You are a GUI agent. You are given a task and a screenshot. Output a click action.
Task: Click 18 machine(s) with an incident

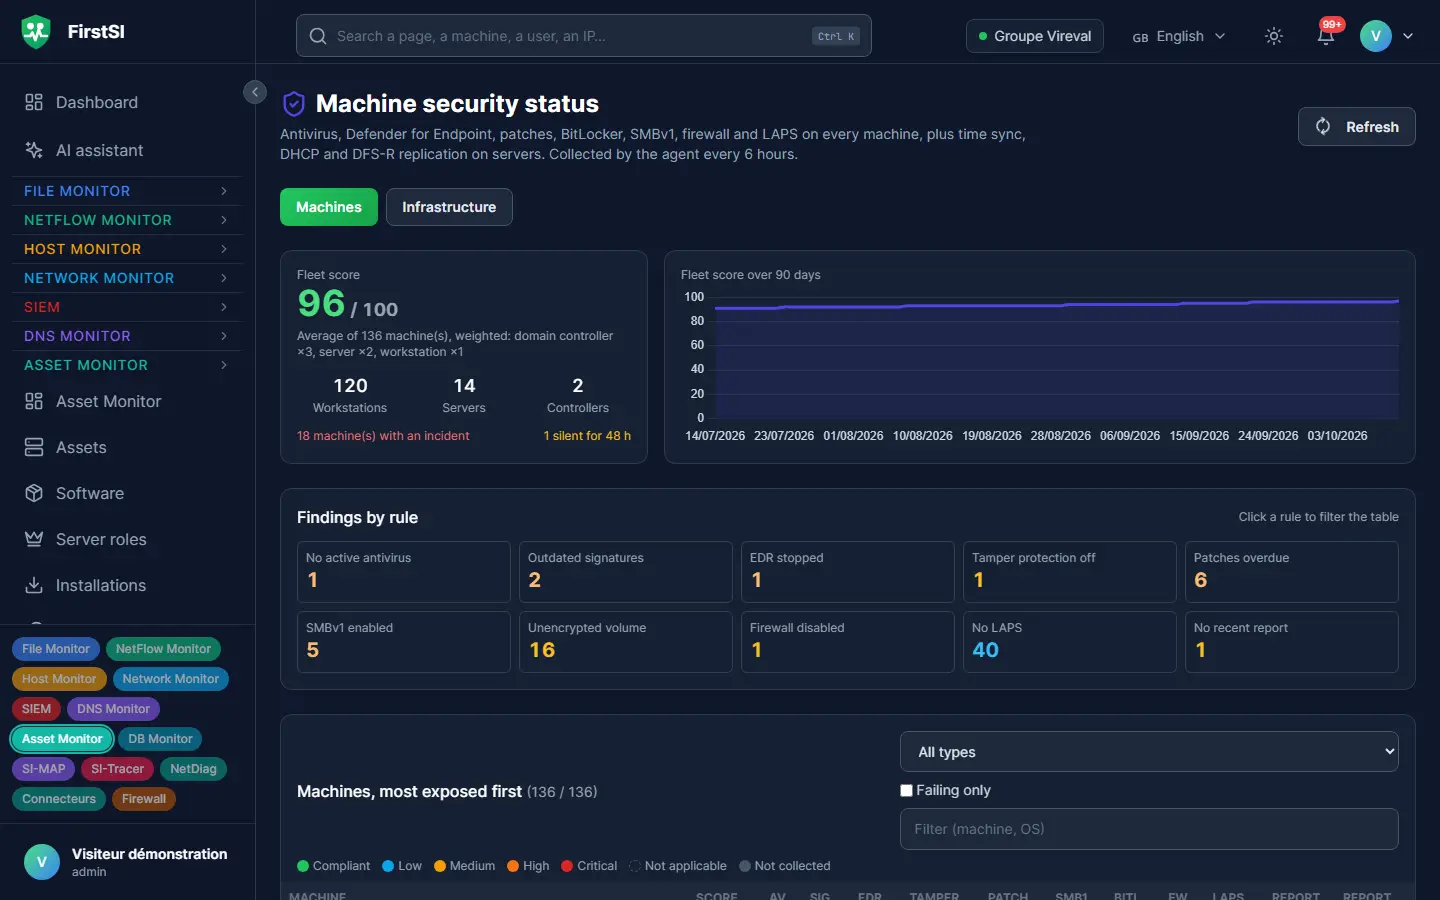pos(383,436)
